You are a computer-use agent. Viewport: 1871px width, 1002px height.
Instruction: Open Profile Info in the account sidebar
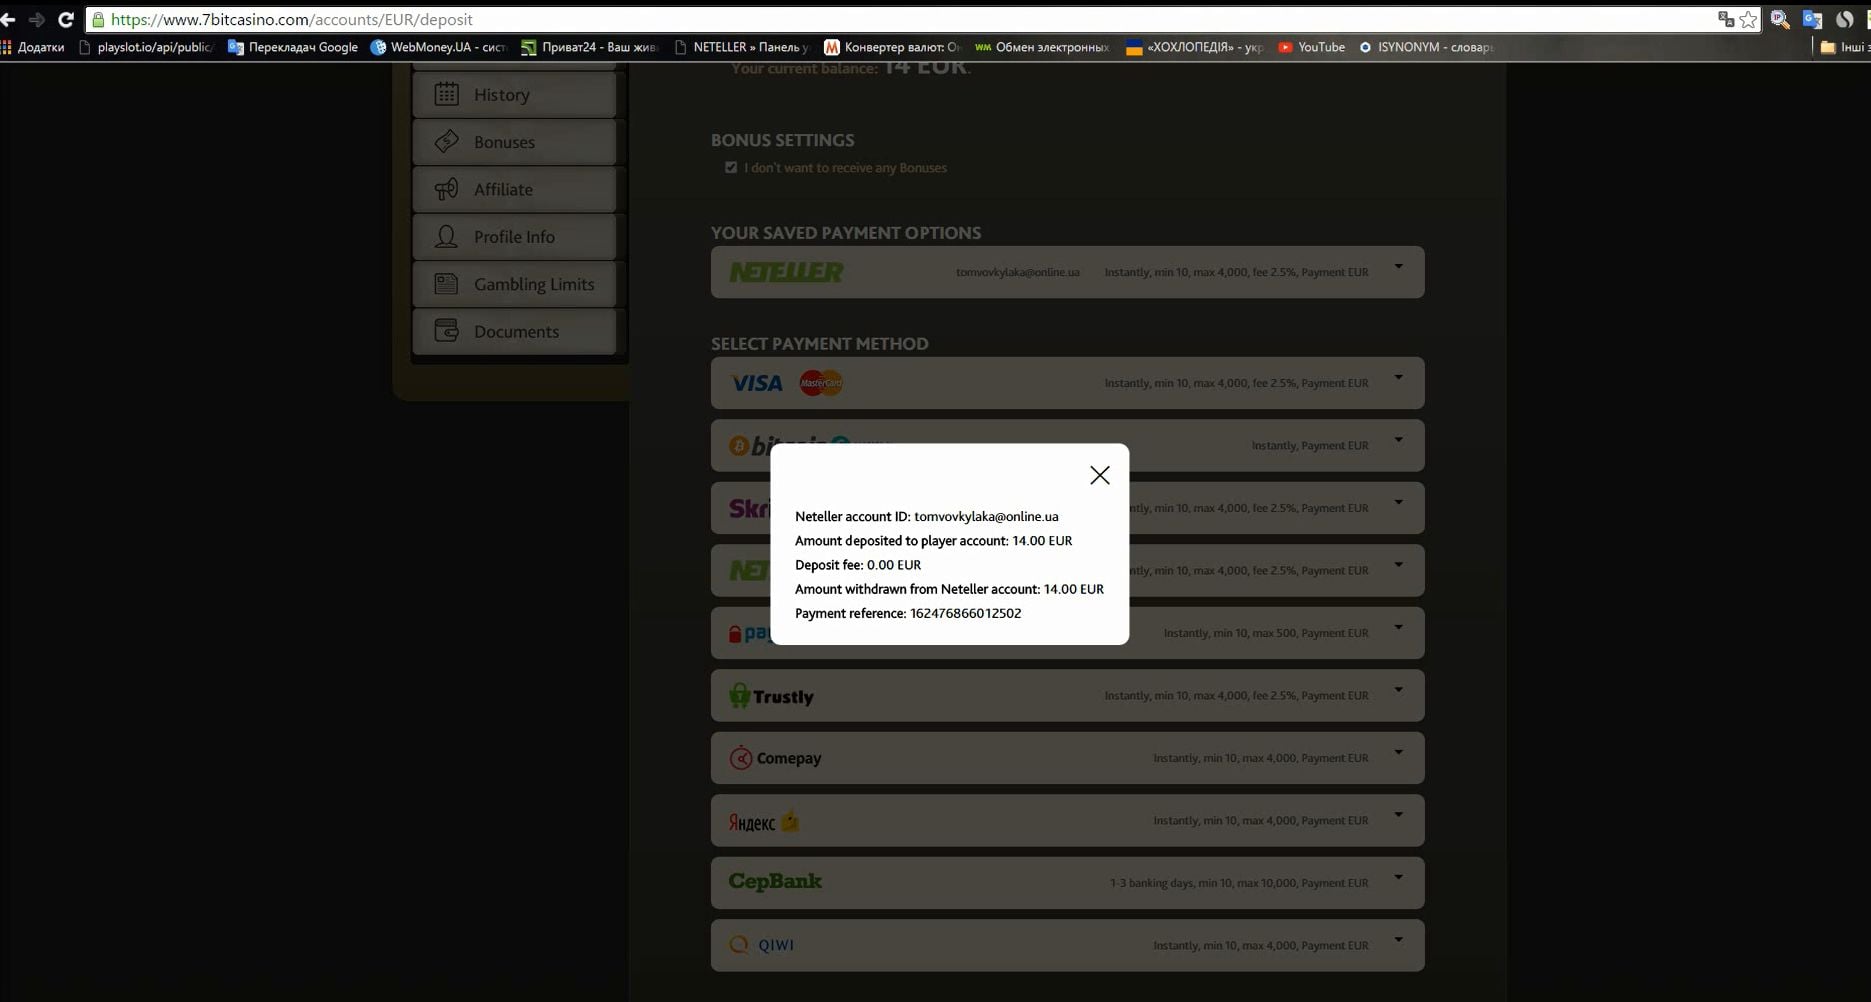click(514, 237)
